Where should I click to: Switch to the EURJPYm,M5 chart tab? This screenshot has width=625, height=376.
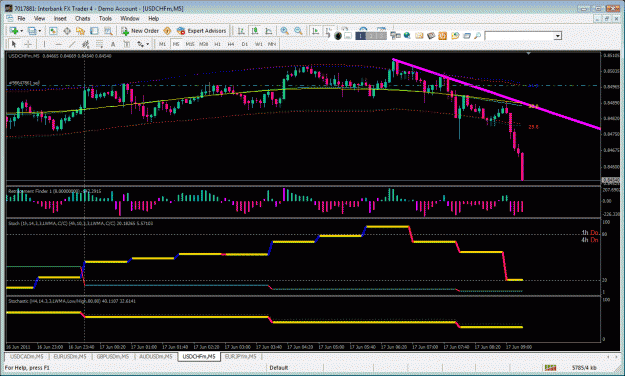[x=241, y=356]
